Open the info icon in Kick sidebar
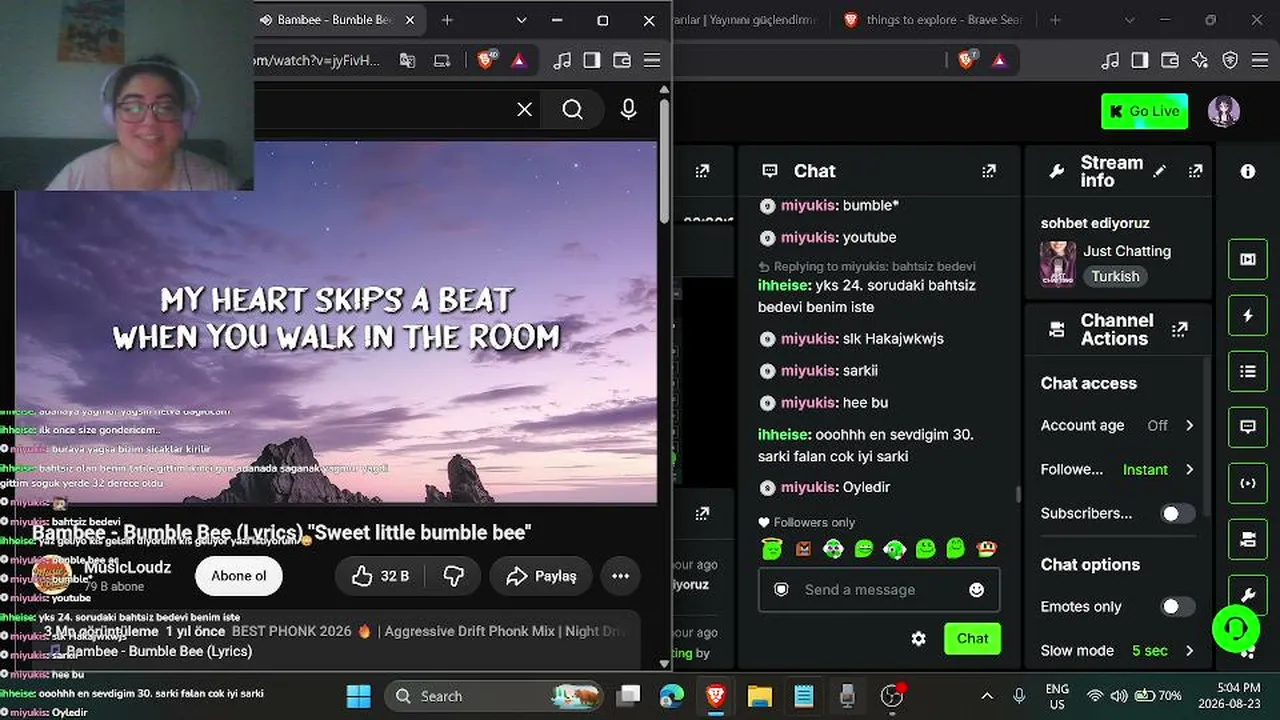This screenshot has height=720, width=1280. click(1248, 171)
